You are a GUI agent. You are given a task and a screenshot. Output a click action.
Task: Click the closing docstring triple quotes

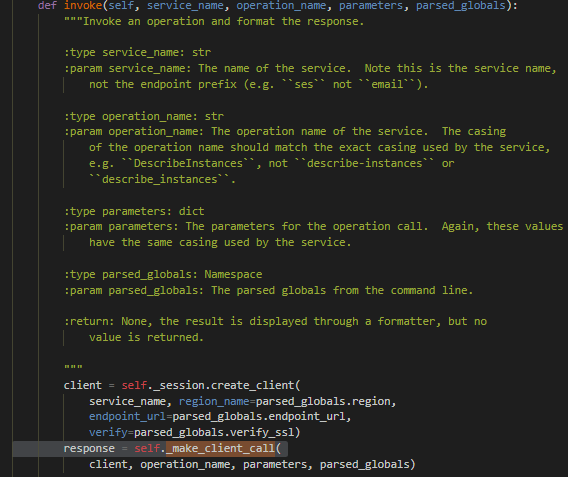coord(73,367)
